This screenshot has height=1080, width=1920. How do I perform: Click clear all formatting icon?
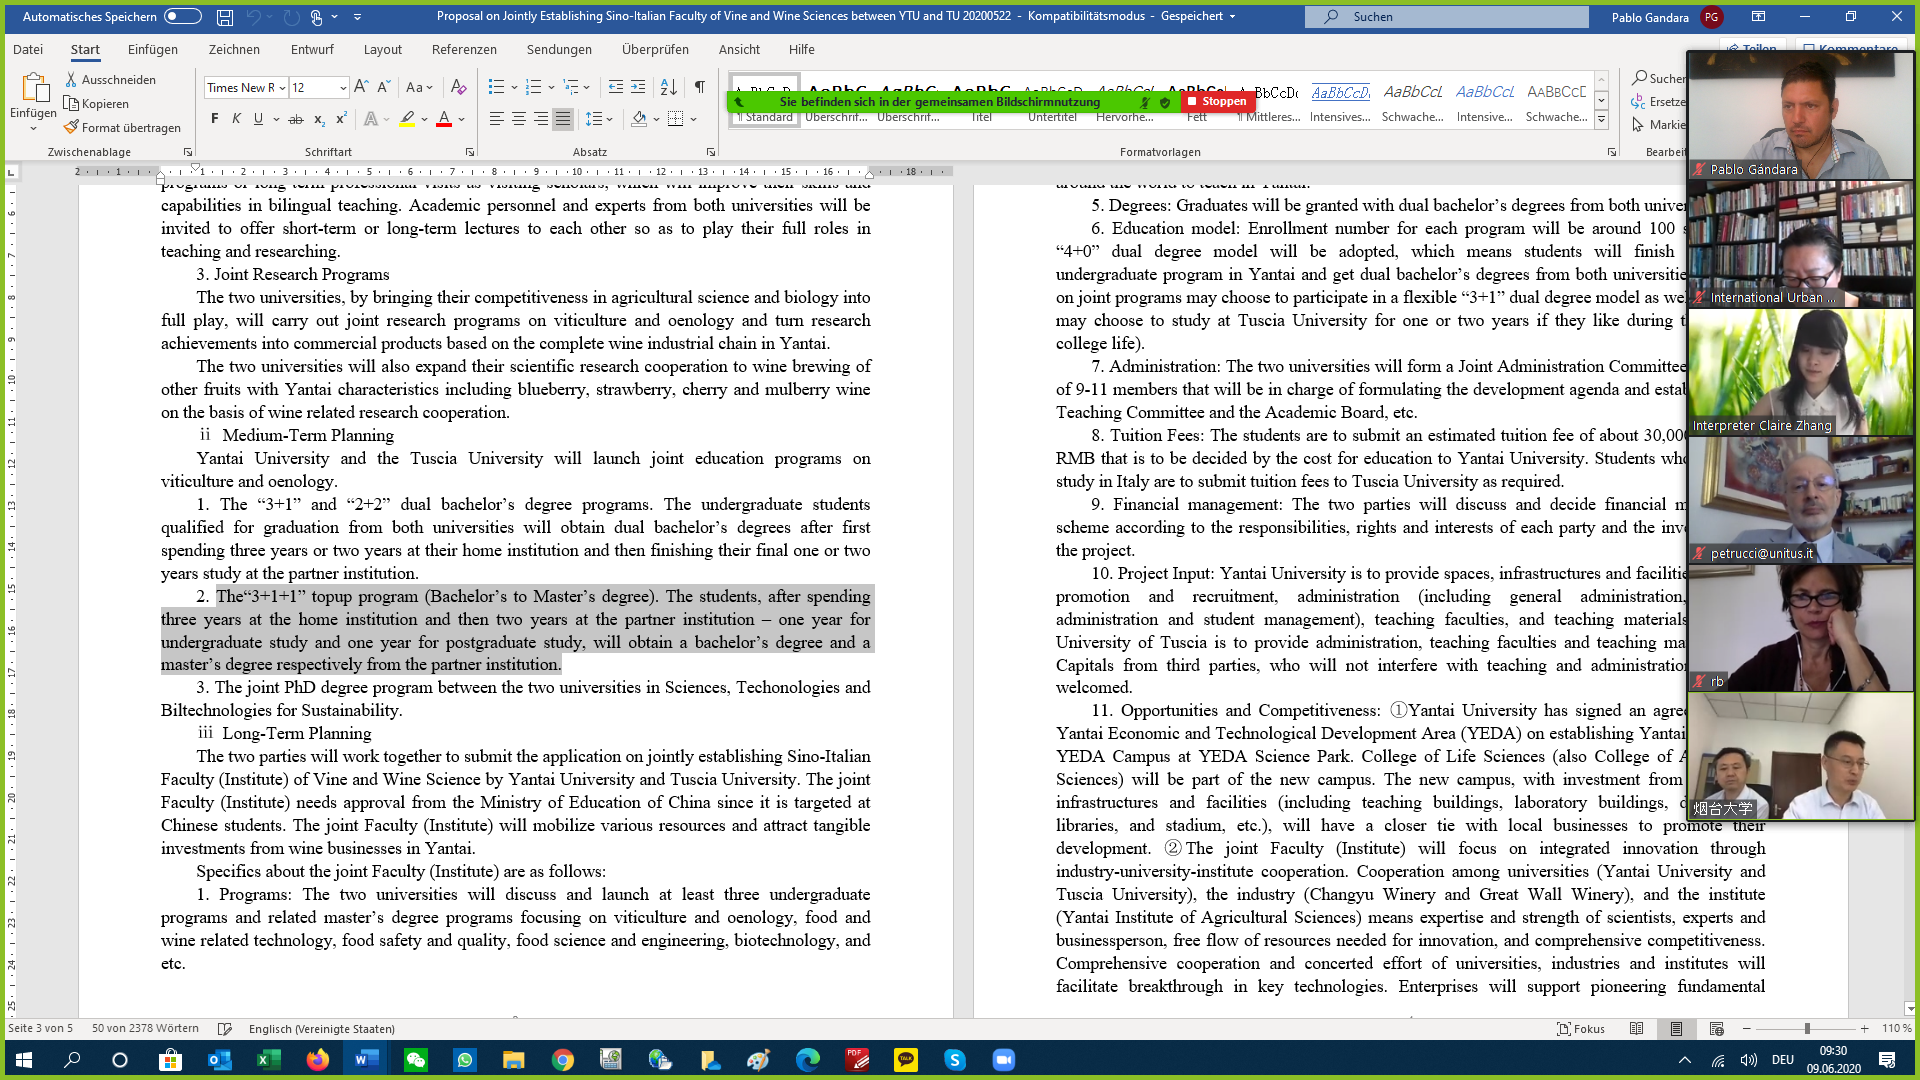(x=458, y=87)
